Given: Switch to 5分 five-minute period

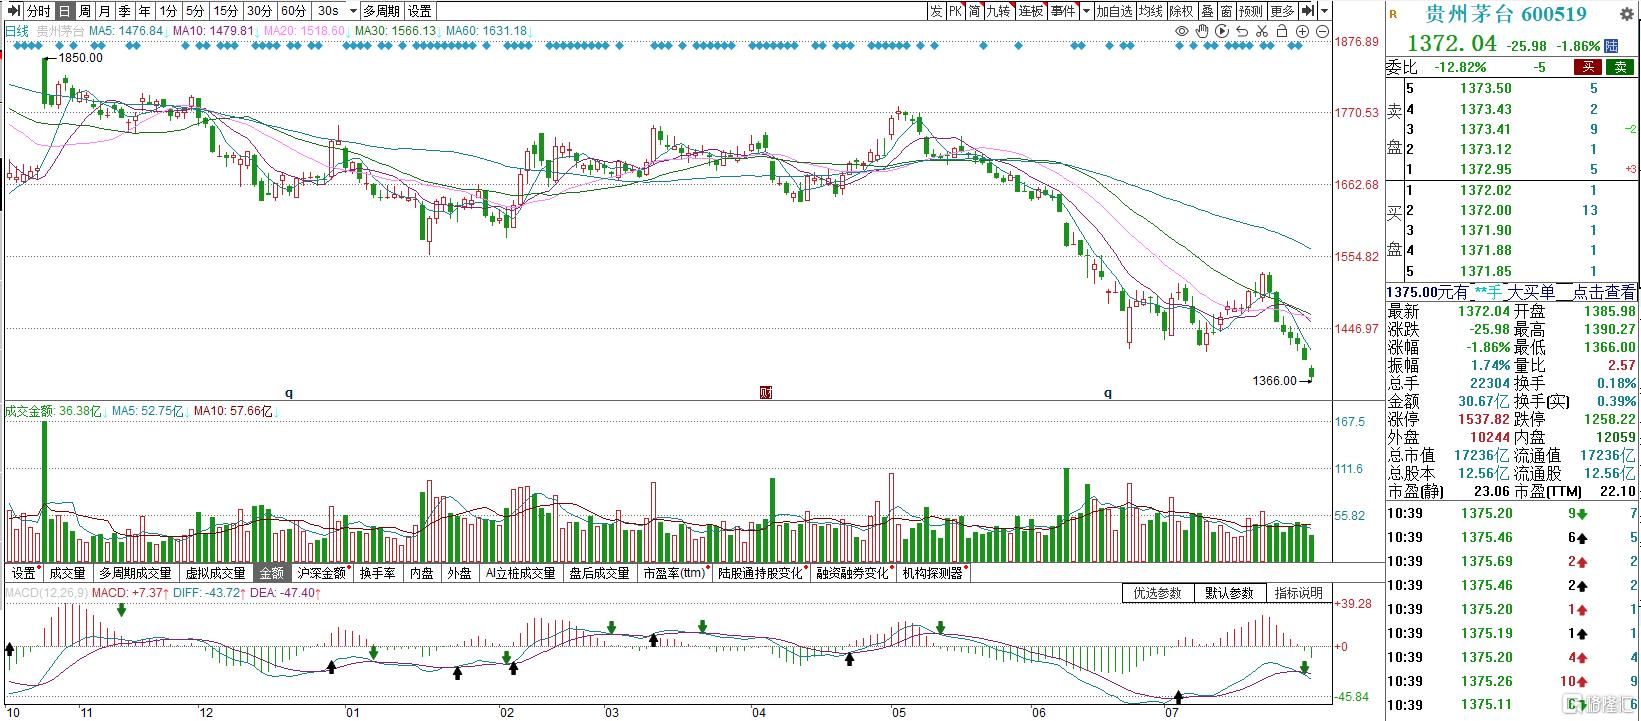Looking at the screenshot, I should (194, 11).
